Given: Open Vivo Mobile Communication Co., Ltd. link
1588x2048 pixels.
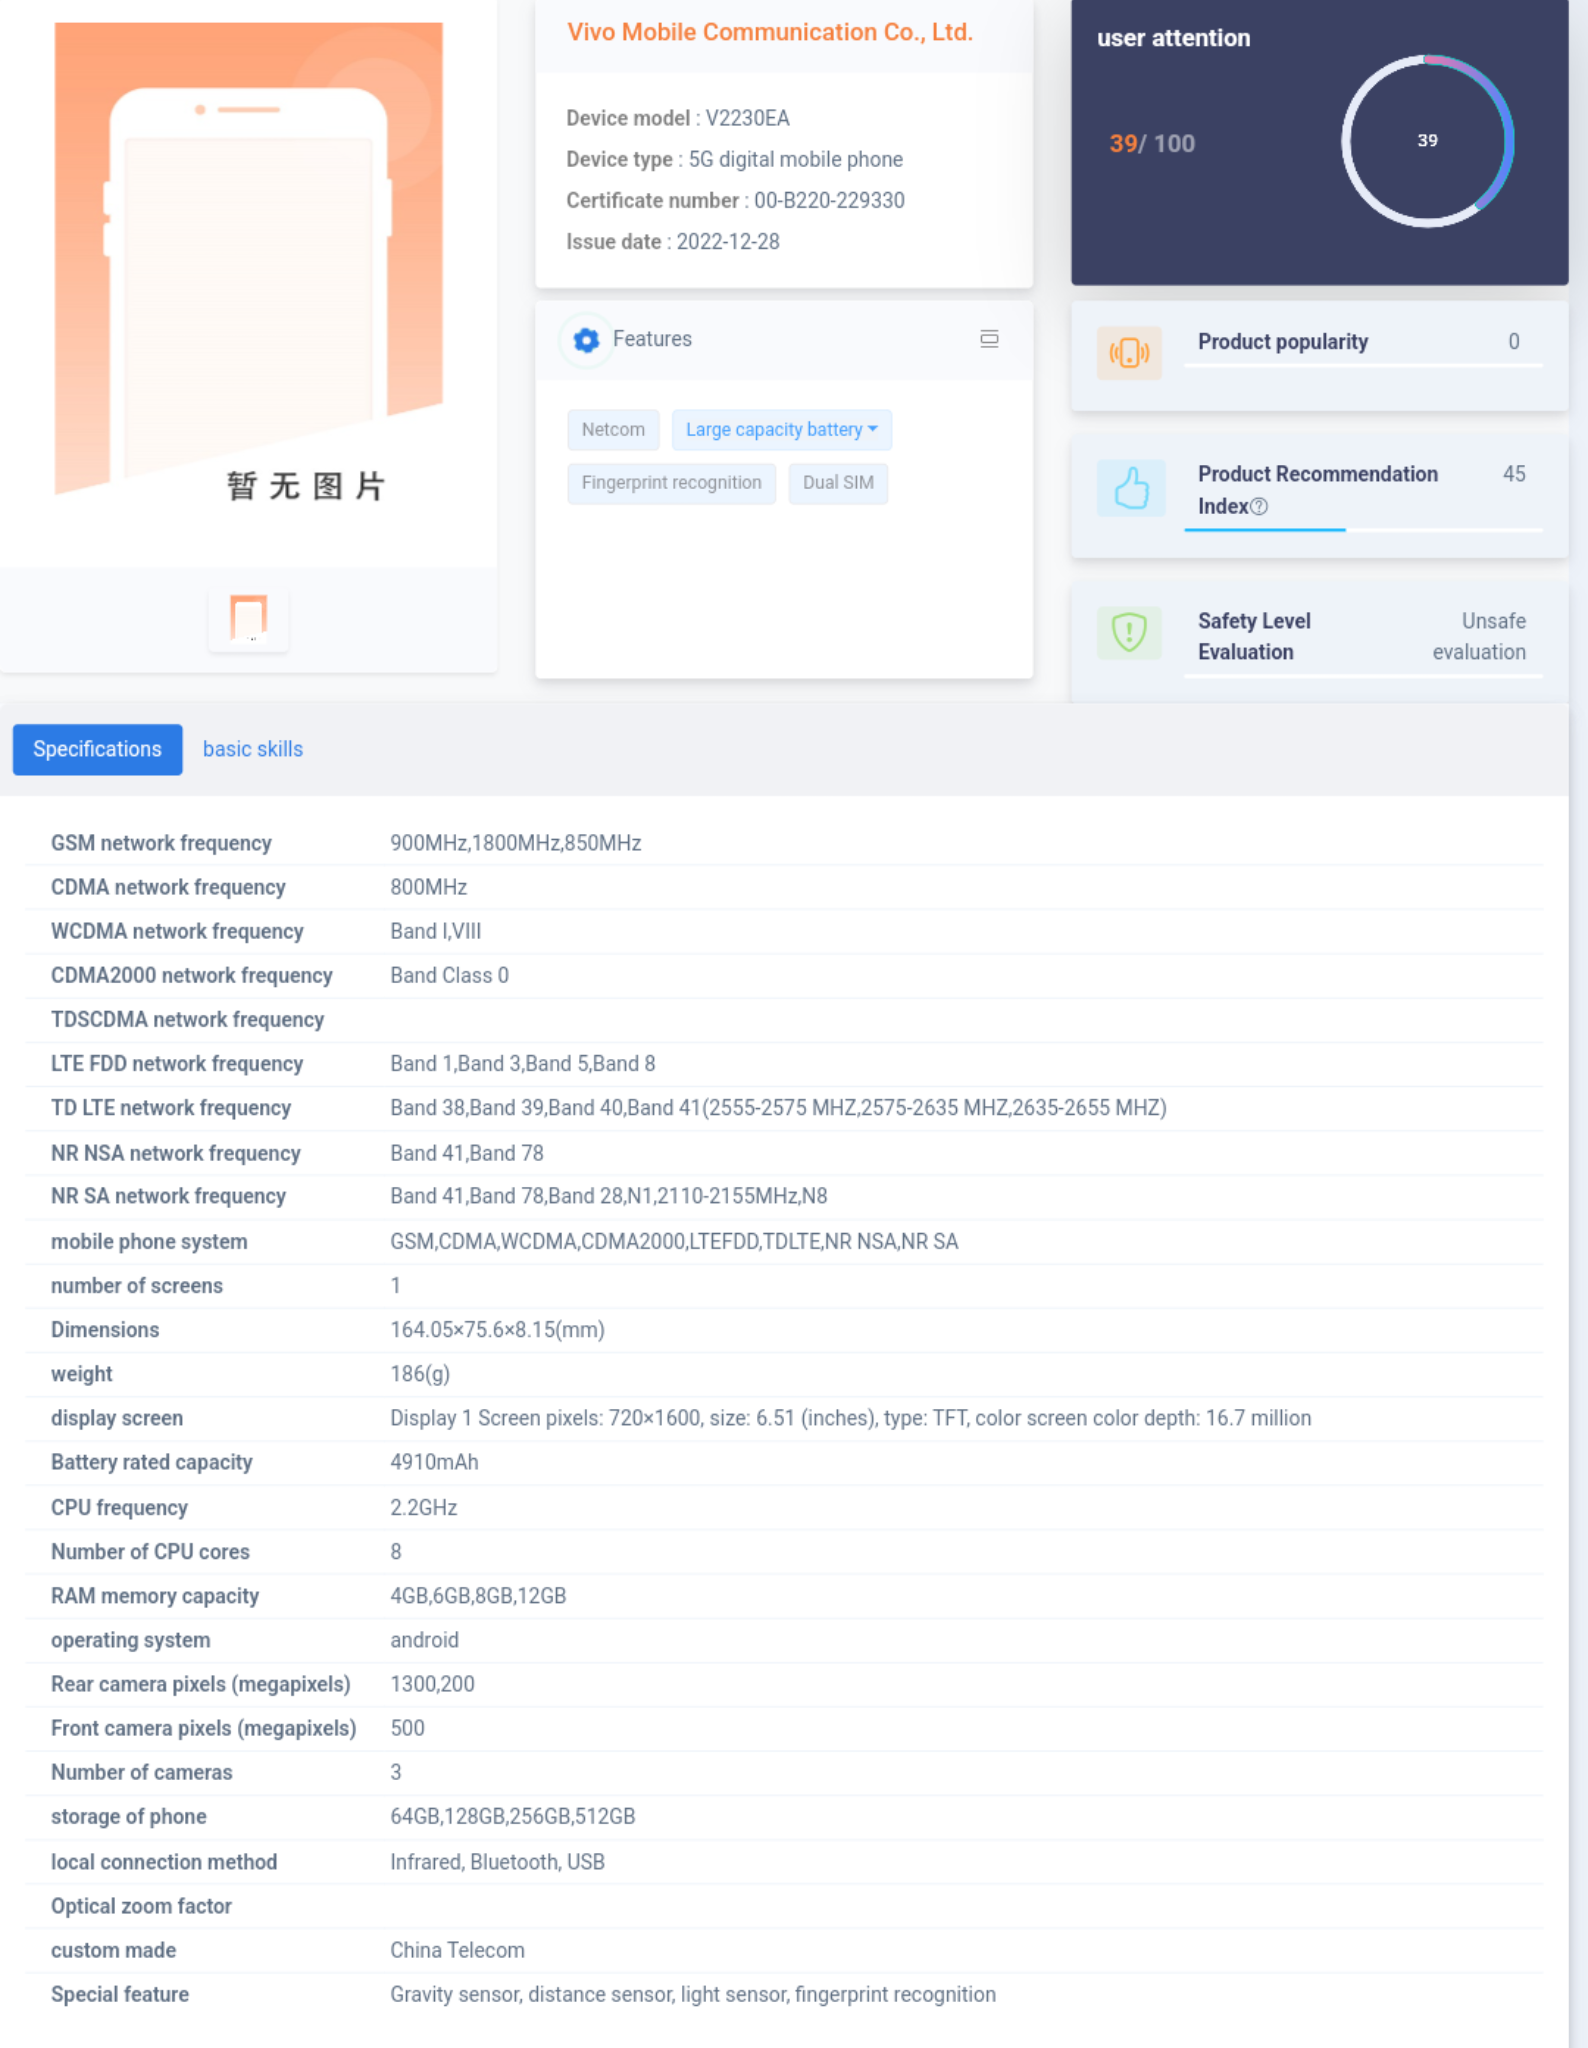Looking at the screenshot, I should pos(770,32).
